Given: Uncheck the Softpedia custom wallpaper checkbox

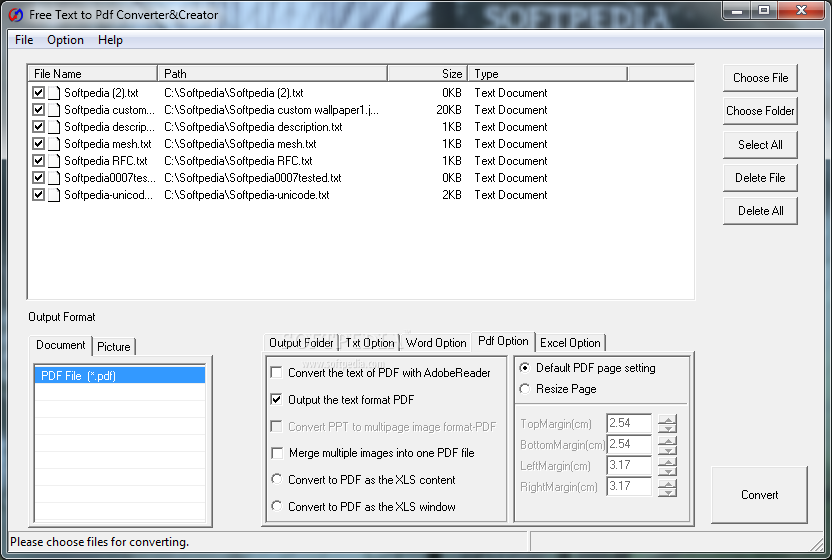Looking at the screenshot, I should point(38,109).
